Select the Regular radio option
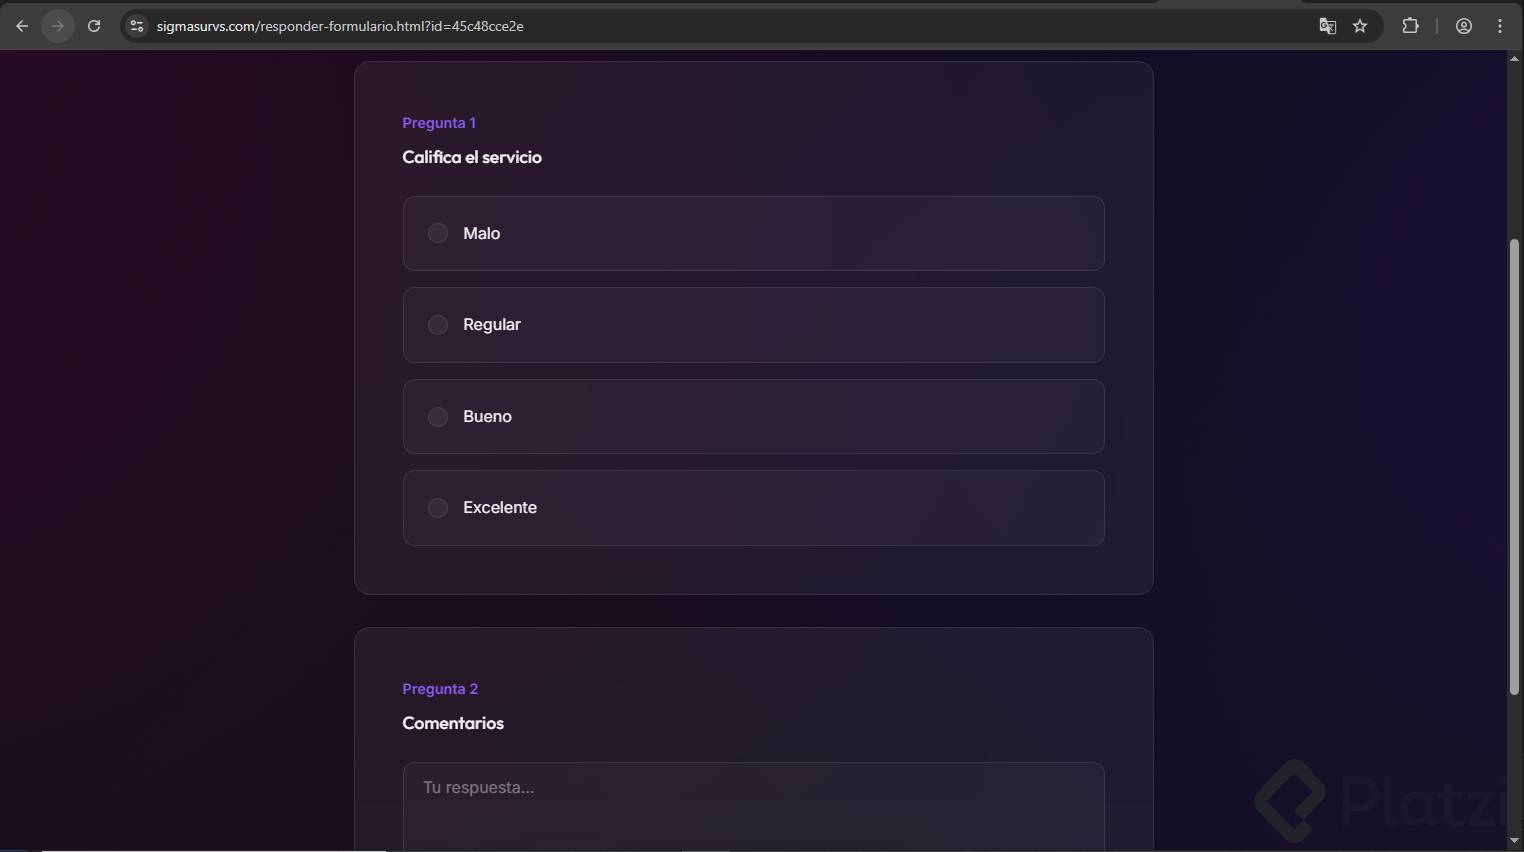The height and width of the screenshot is (852, 1524). coord(438,325)
